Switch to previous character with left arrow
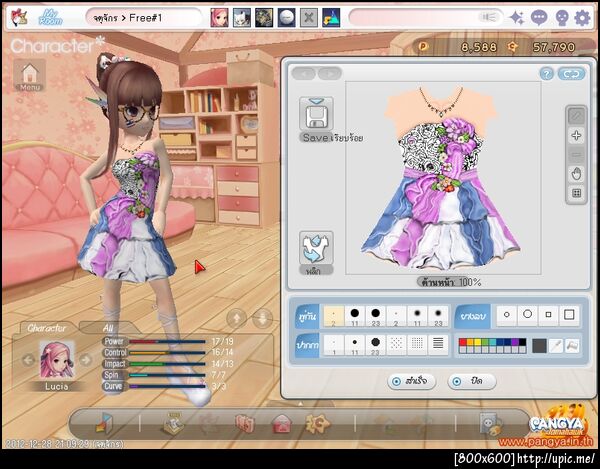The width and height of the screenshot is (600, 469). coord(28,360)
